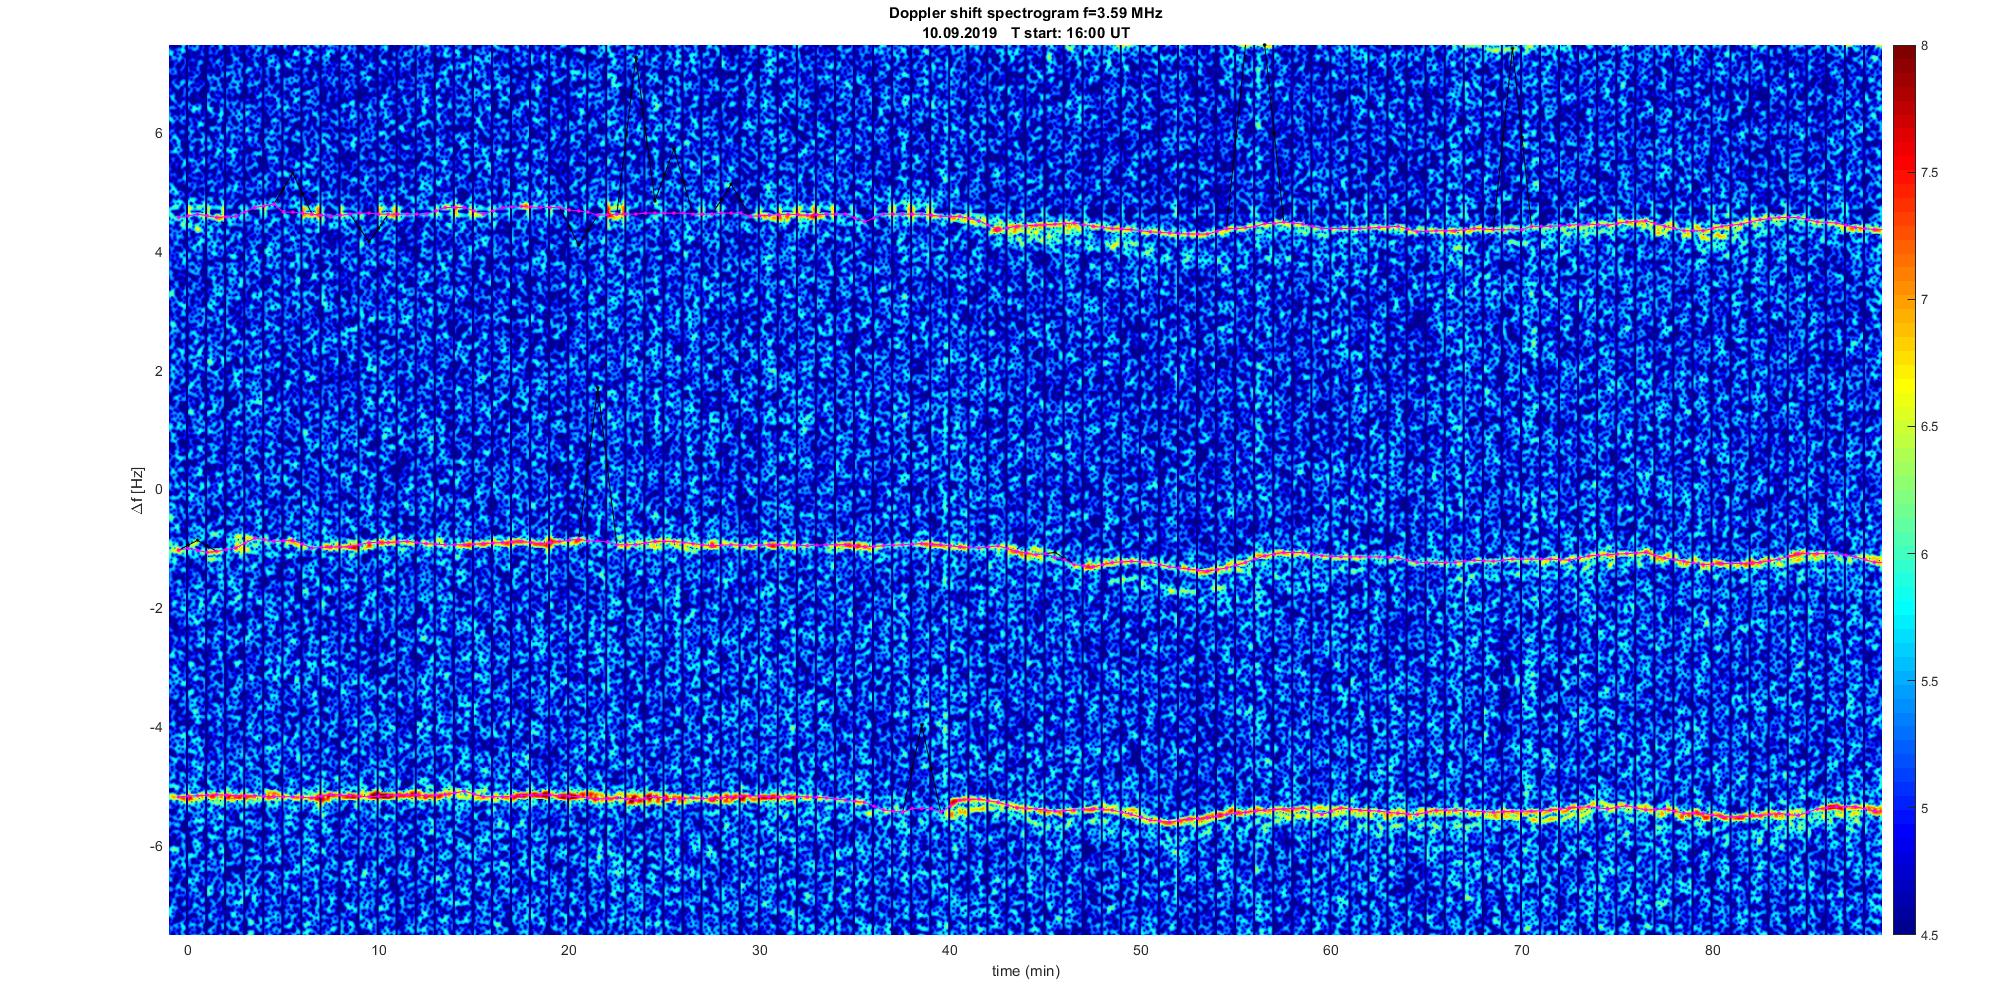Click the Doppler trace near 4.5 Hz at 80 min
Screen dimensions: 2000x1003
tap(1711, 229)
